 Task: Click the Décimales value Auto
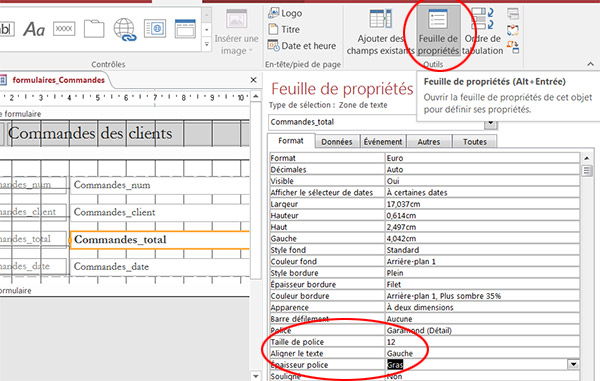click(x=482, y=169)
